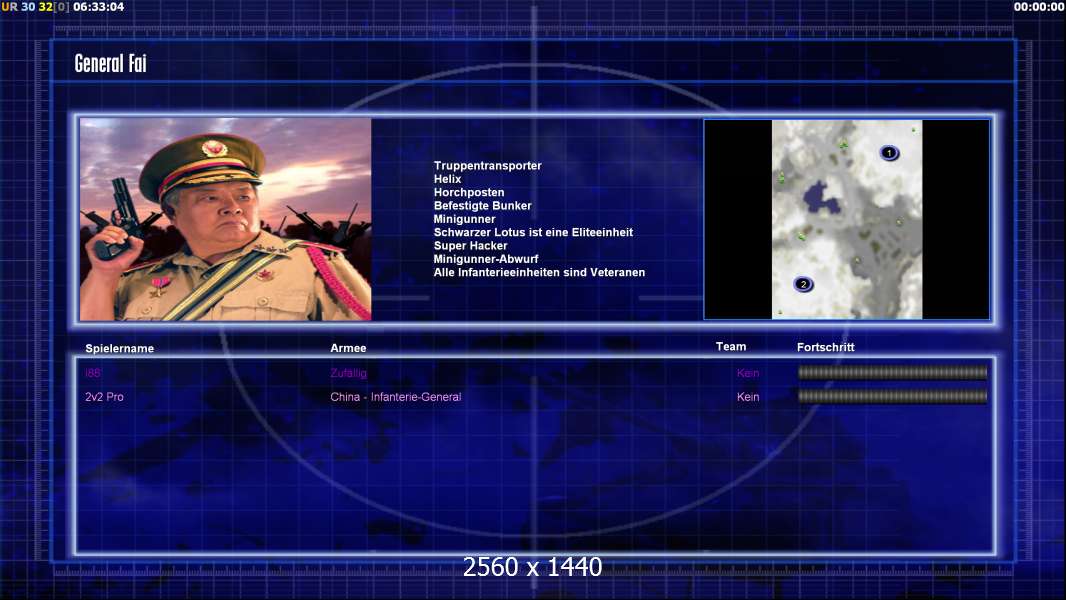Click player name '2v2 Pro'
Screen dimensions: 1066x600
[104, 397]
